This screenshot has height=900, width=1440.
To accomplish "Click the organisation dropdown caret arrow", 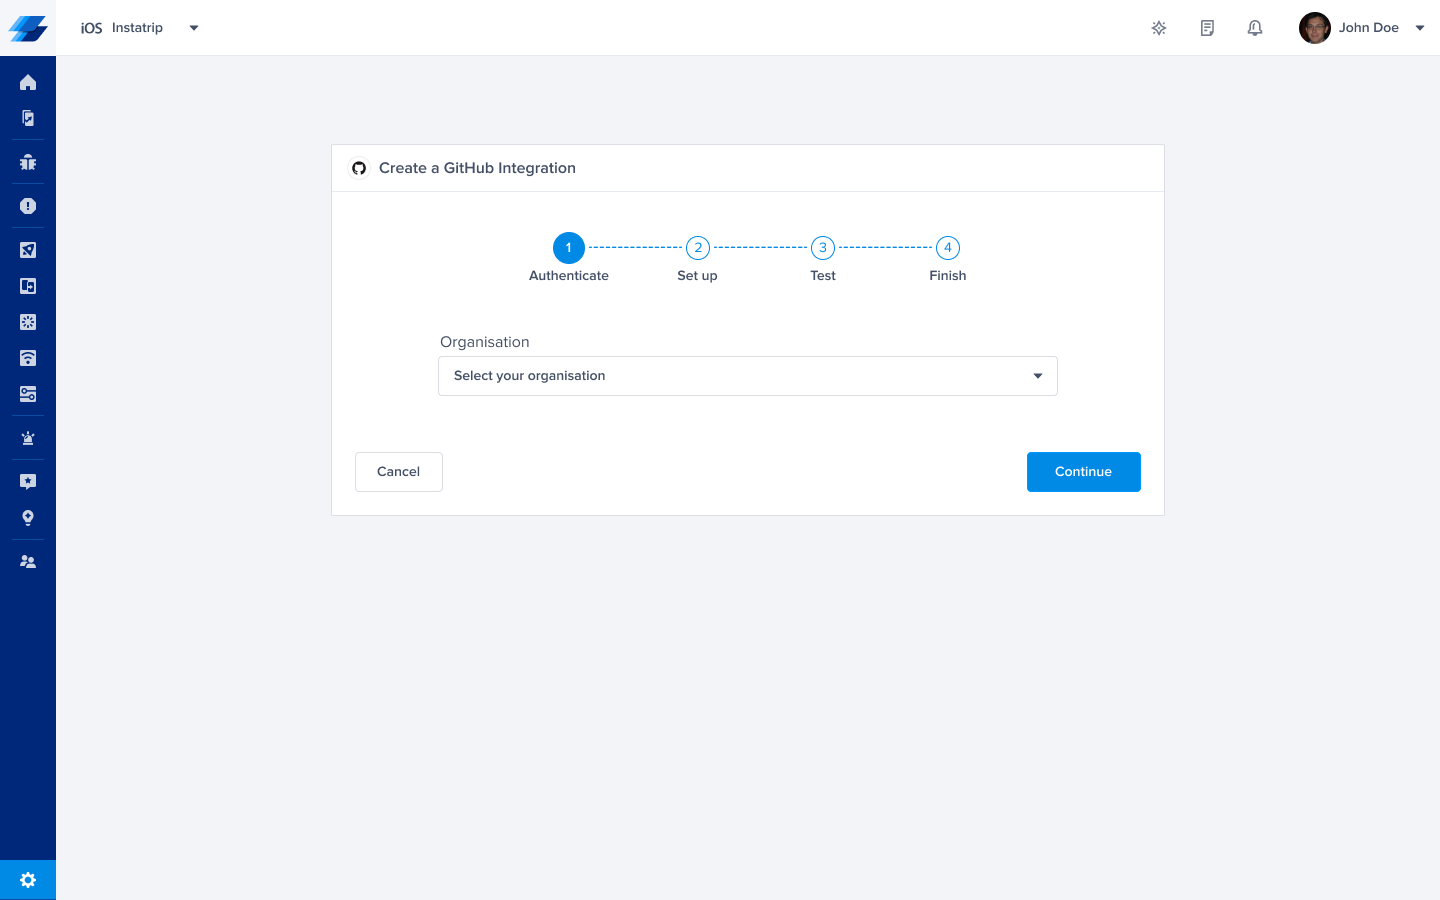I will click(x=1038, y=376).
